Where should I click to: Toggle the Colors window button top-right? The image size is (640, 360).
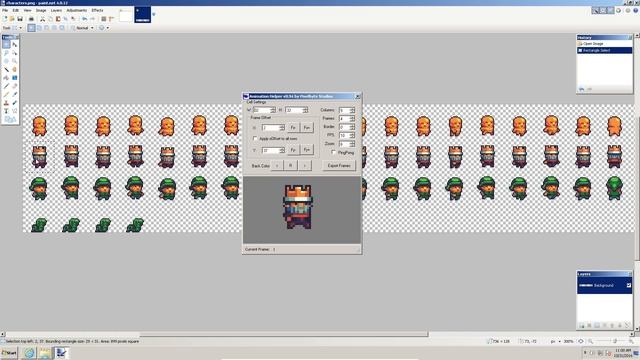tap(618, 11)
